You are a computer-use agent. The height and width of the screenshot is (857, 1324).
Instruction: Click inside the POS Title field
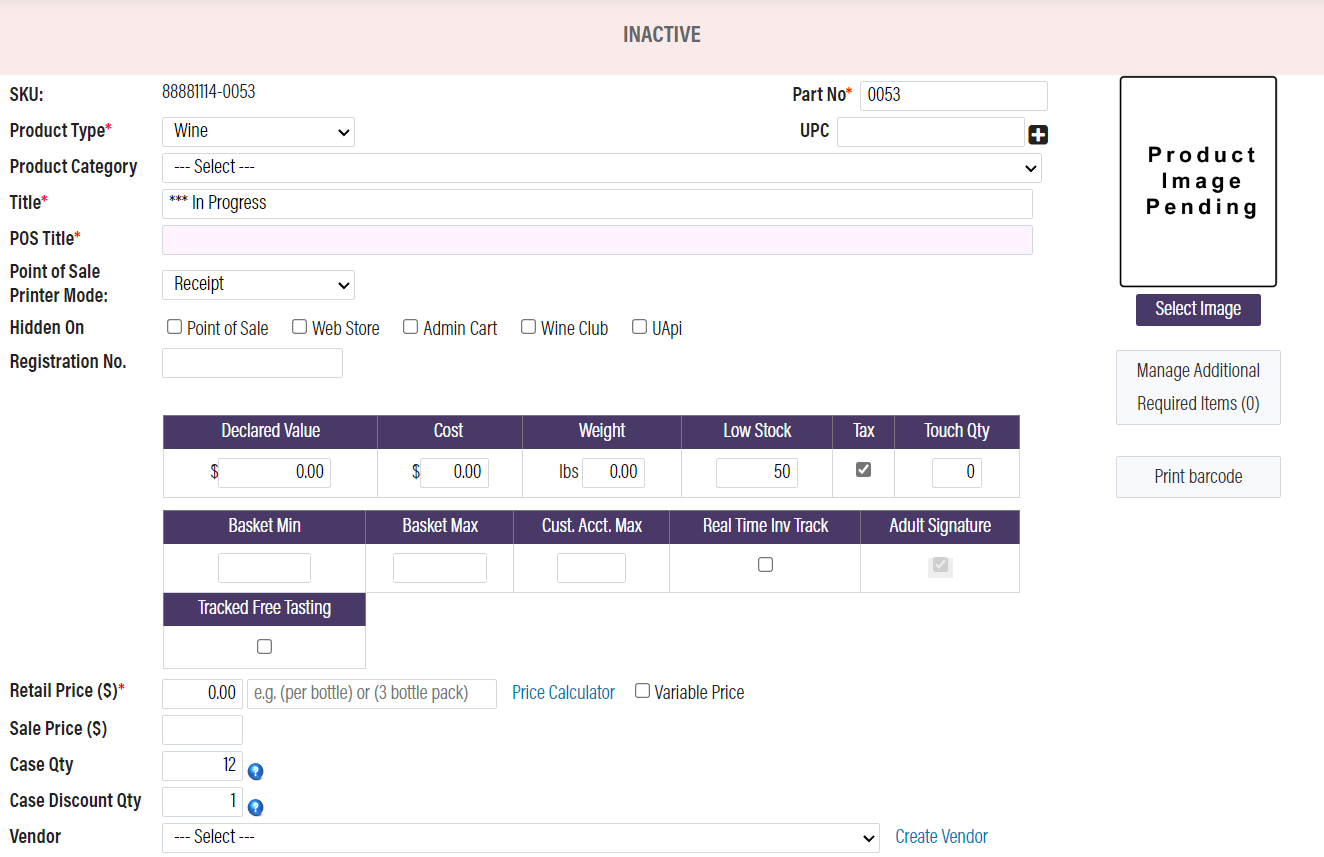pos(597,239)
